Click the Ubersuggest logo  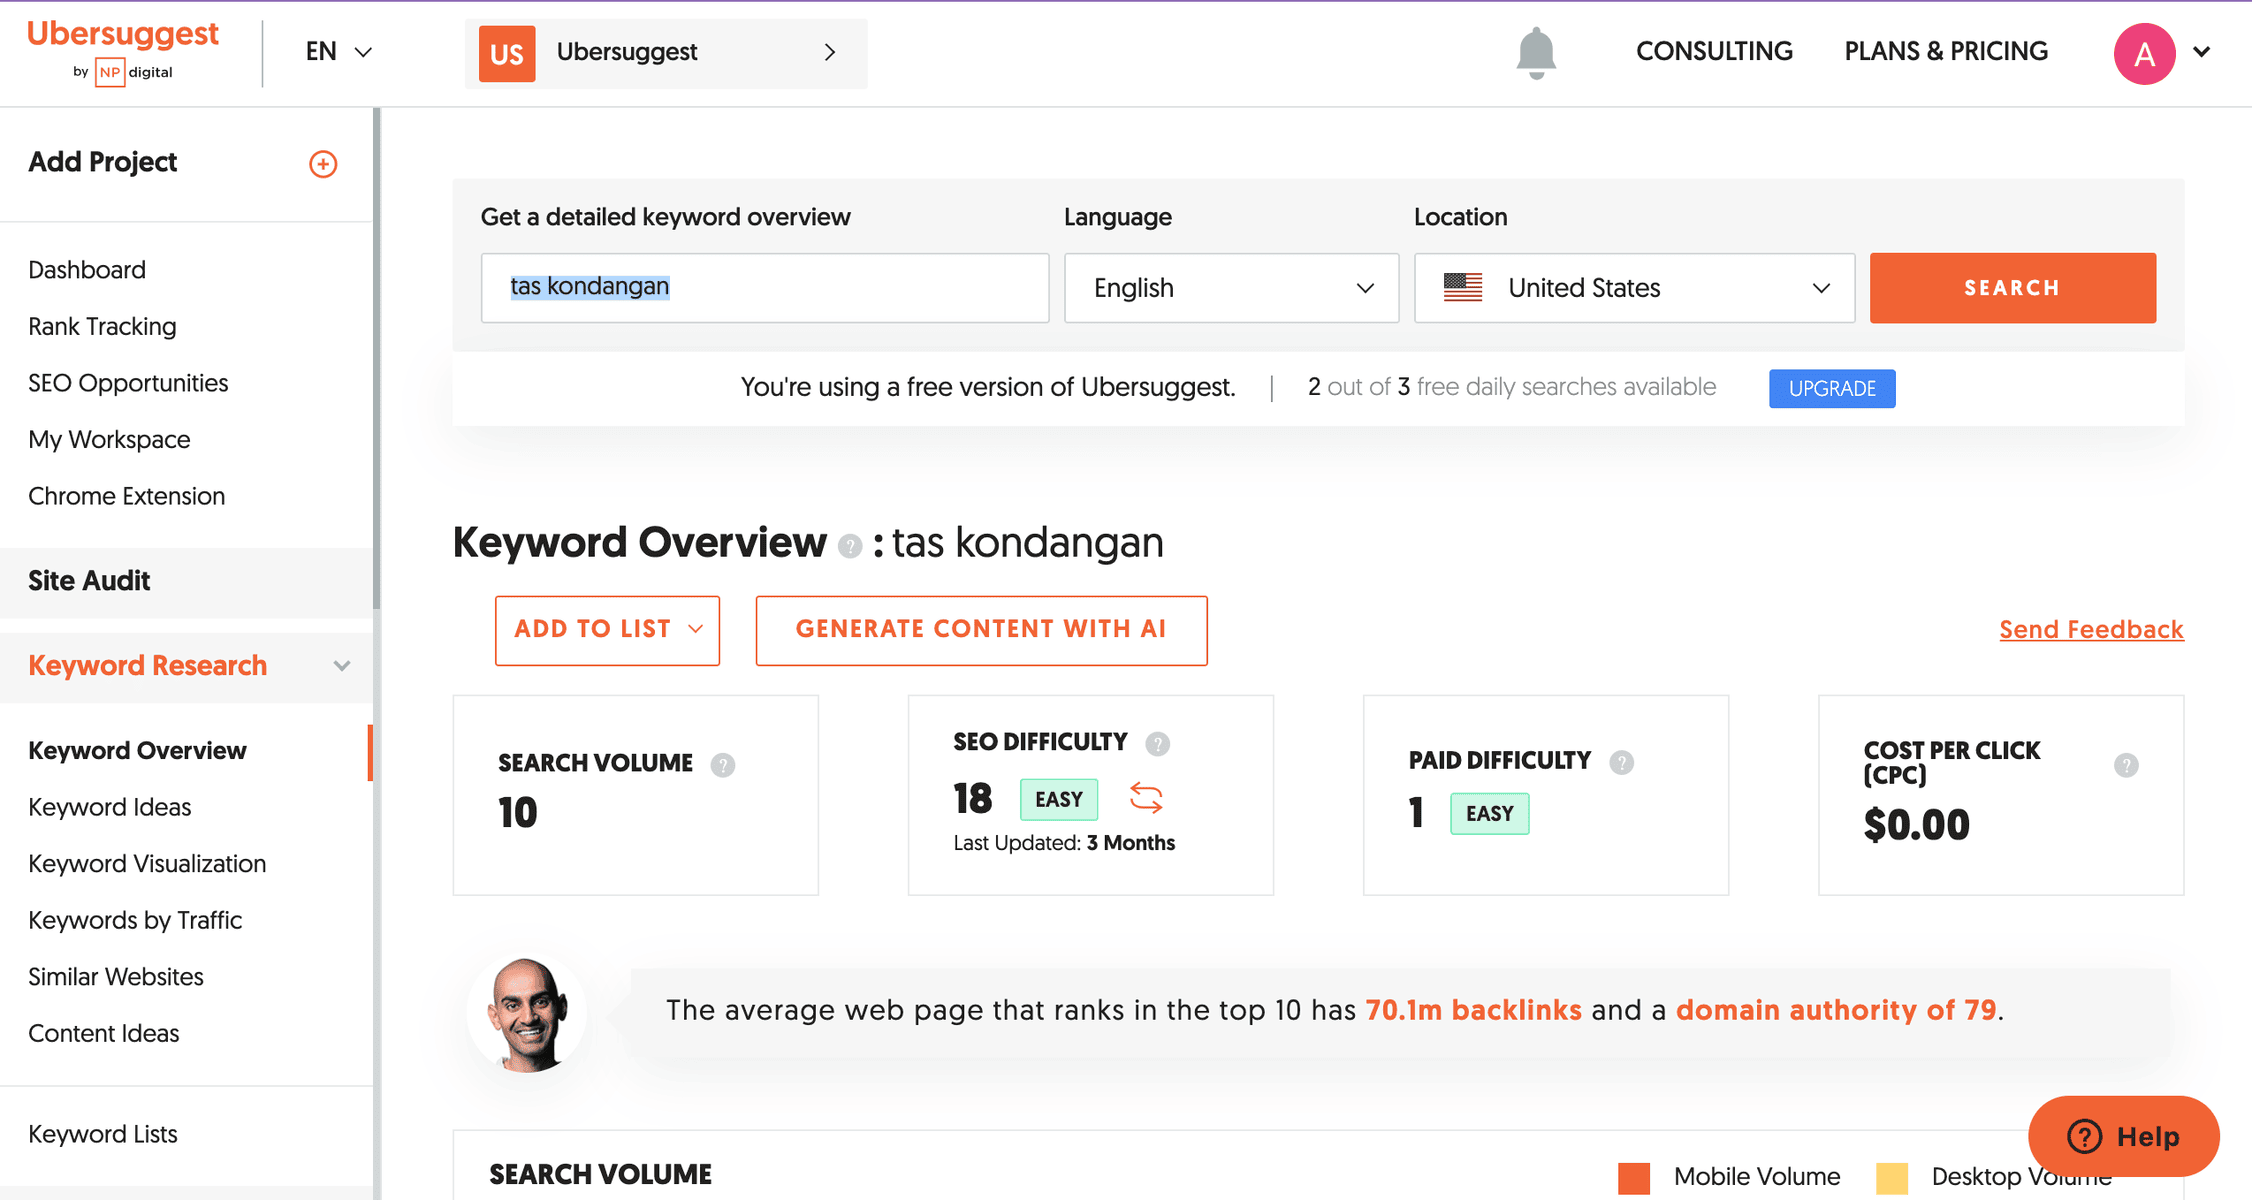point(123,51)
